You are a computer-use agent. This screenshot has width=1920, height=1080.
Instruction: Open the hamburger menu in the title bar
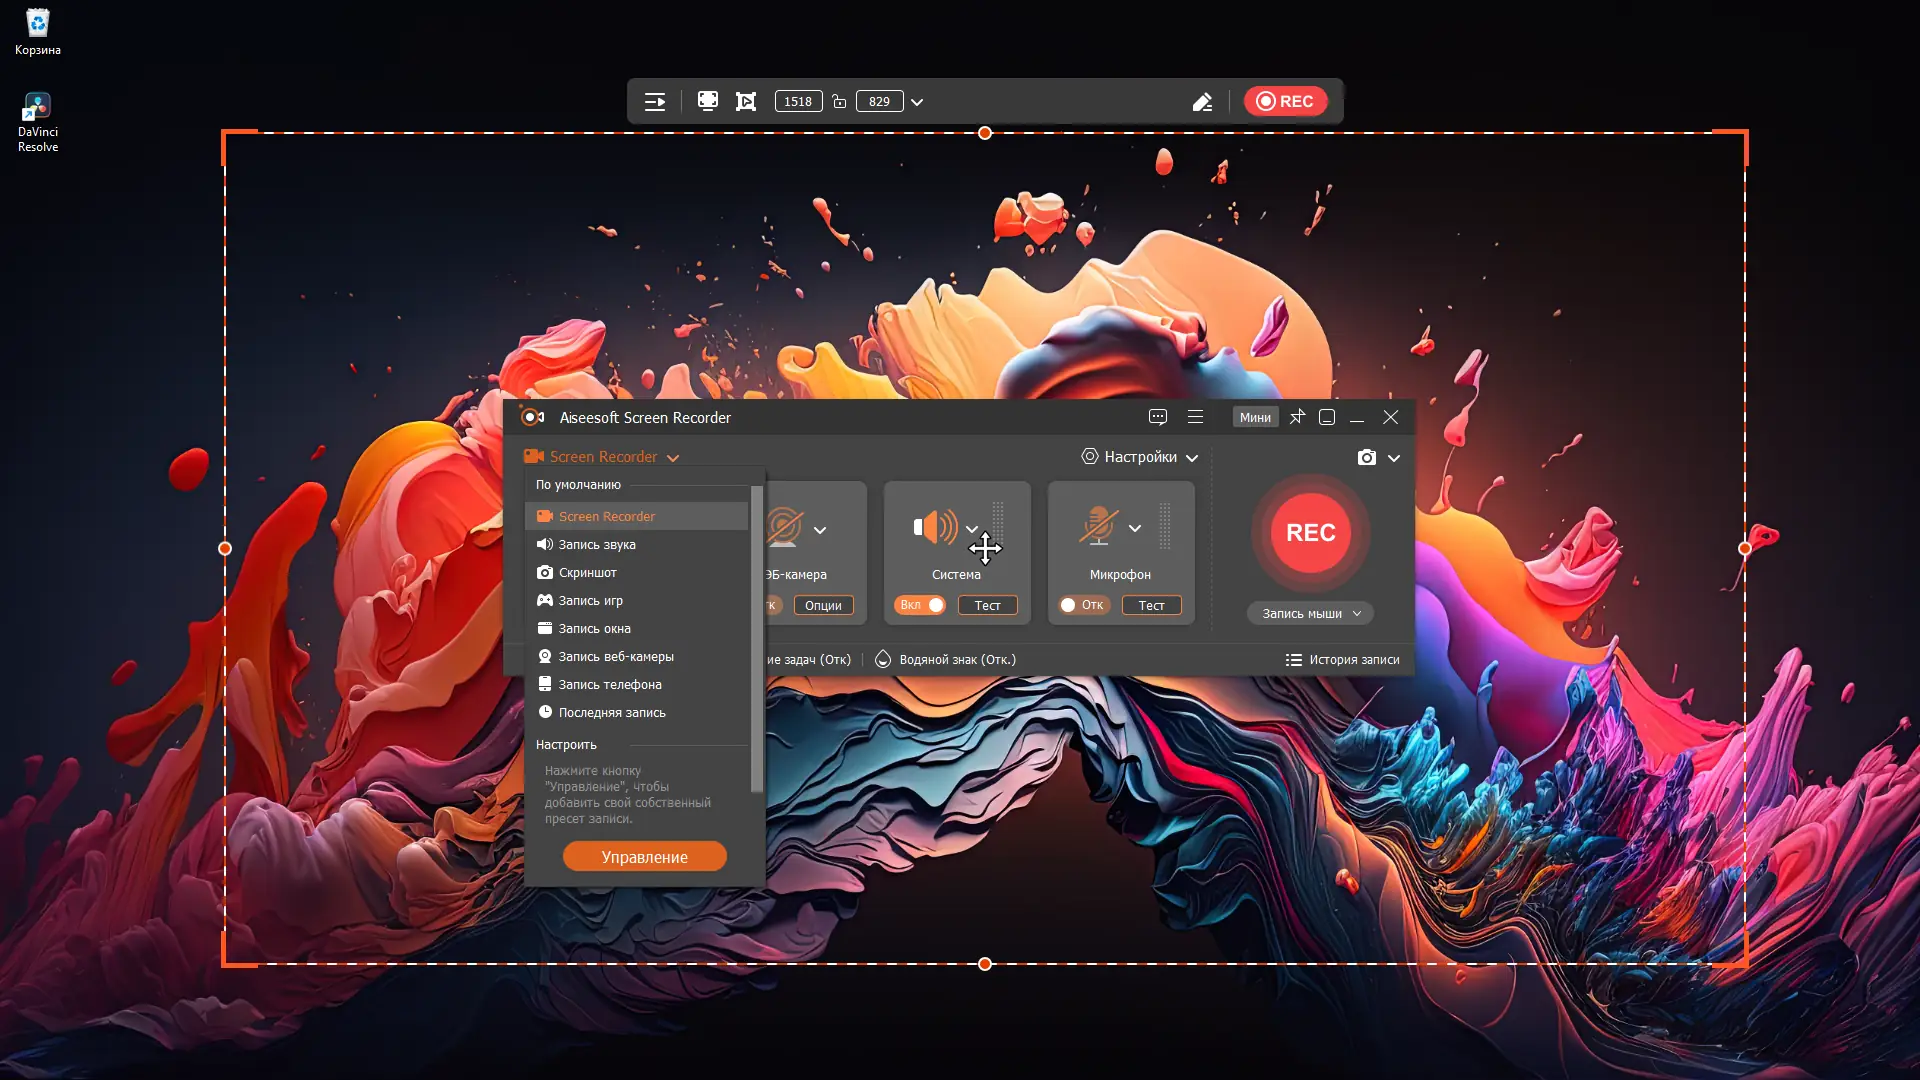point(1195,417)
